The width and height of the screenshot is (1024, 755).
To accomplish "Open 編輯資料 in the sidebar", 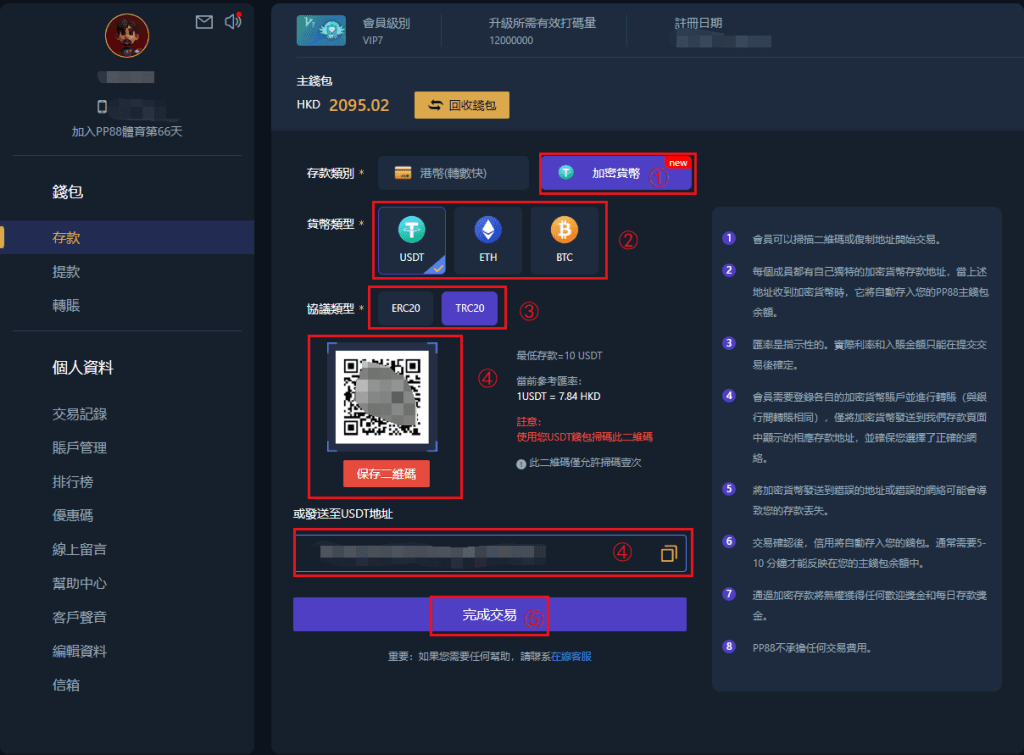I will (80, 651).
